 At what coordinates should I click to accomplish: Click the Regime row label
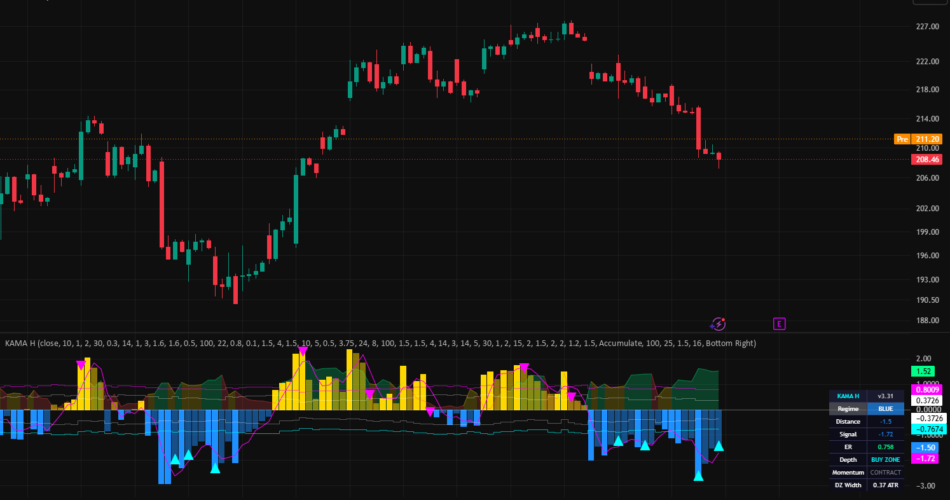click(848, 408)
